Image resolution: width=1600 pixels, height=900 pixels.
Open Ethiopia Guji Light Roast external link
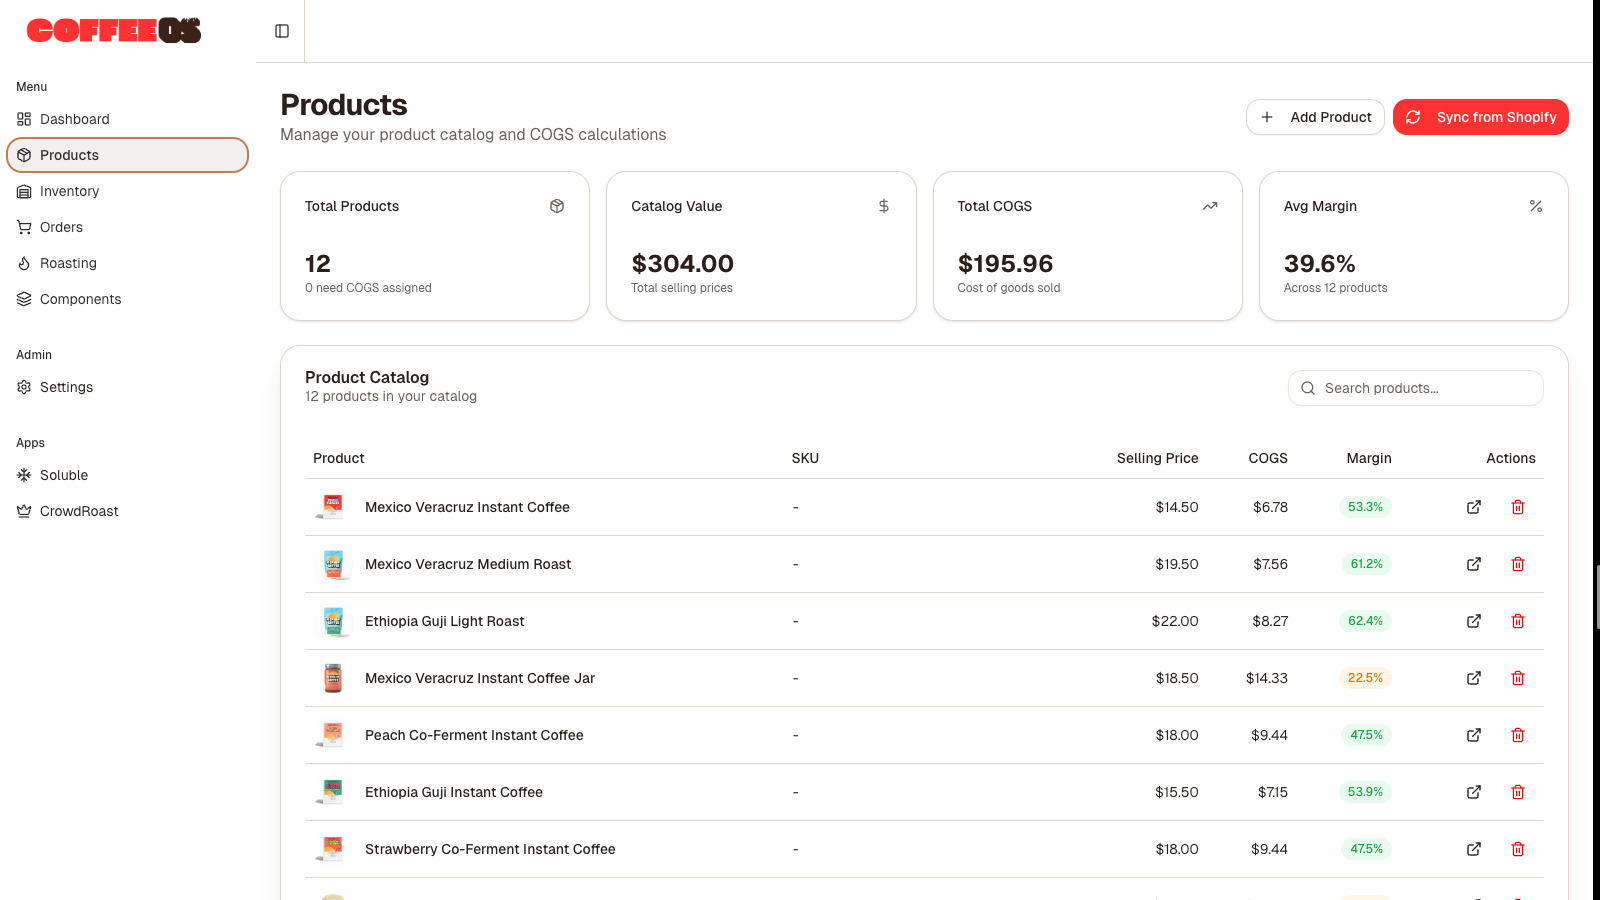click(x=1474, y=621)
